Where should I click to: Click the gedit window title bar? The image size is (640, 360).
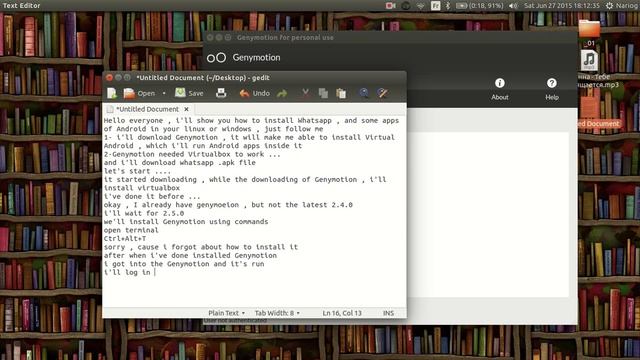pyautogui.click(x=254, y=78)
